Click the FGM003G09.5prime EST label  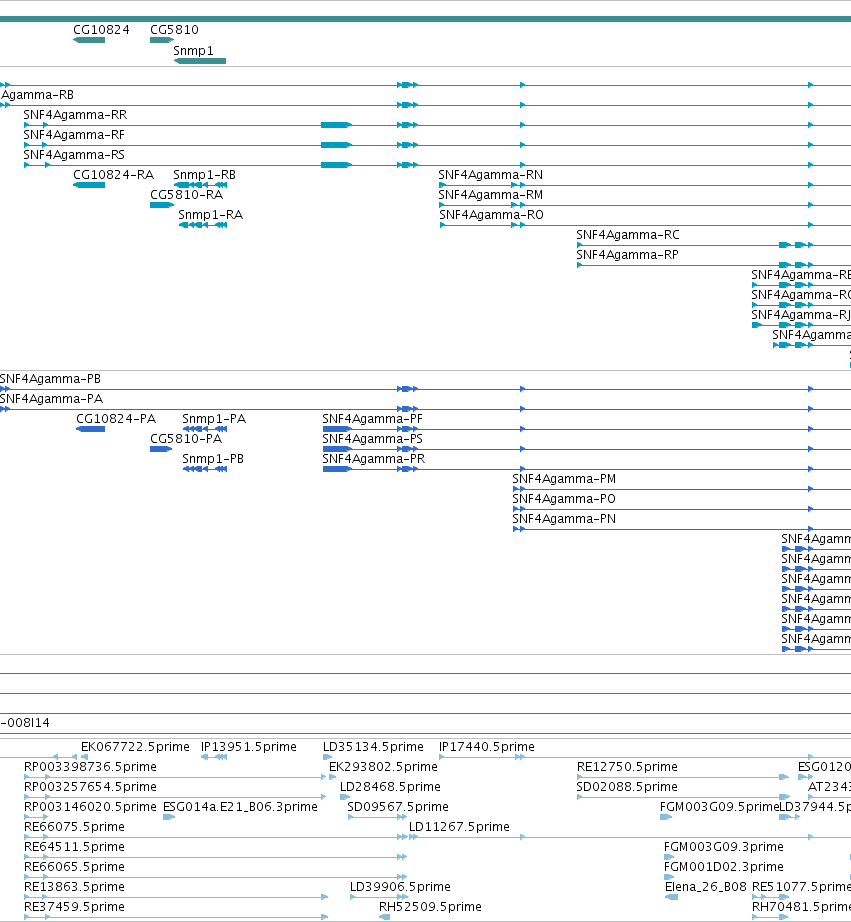pyautogui.click(x=719, y=807)
